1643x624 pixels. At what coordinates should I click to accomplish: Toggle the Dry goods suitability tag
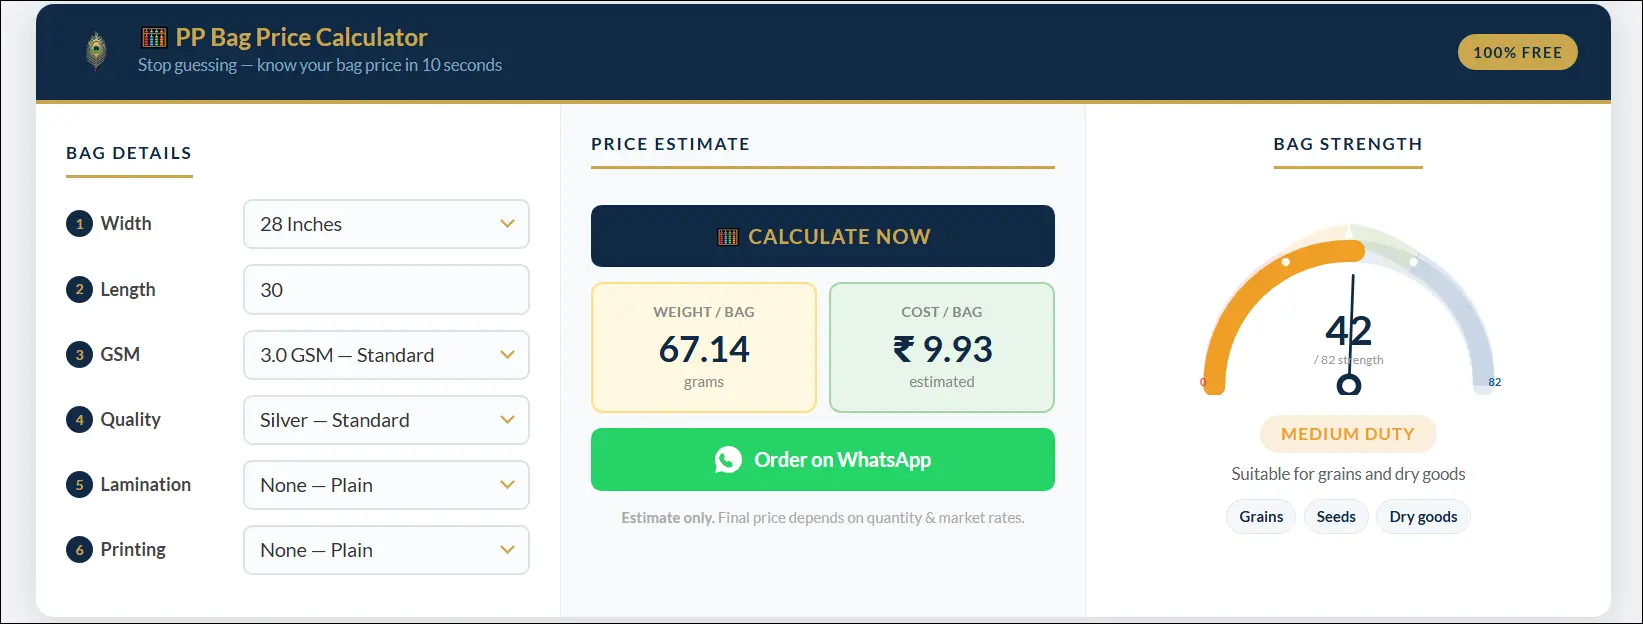coord(1422,516)
